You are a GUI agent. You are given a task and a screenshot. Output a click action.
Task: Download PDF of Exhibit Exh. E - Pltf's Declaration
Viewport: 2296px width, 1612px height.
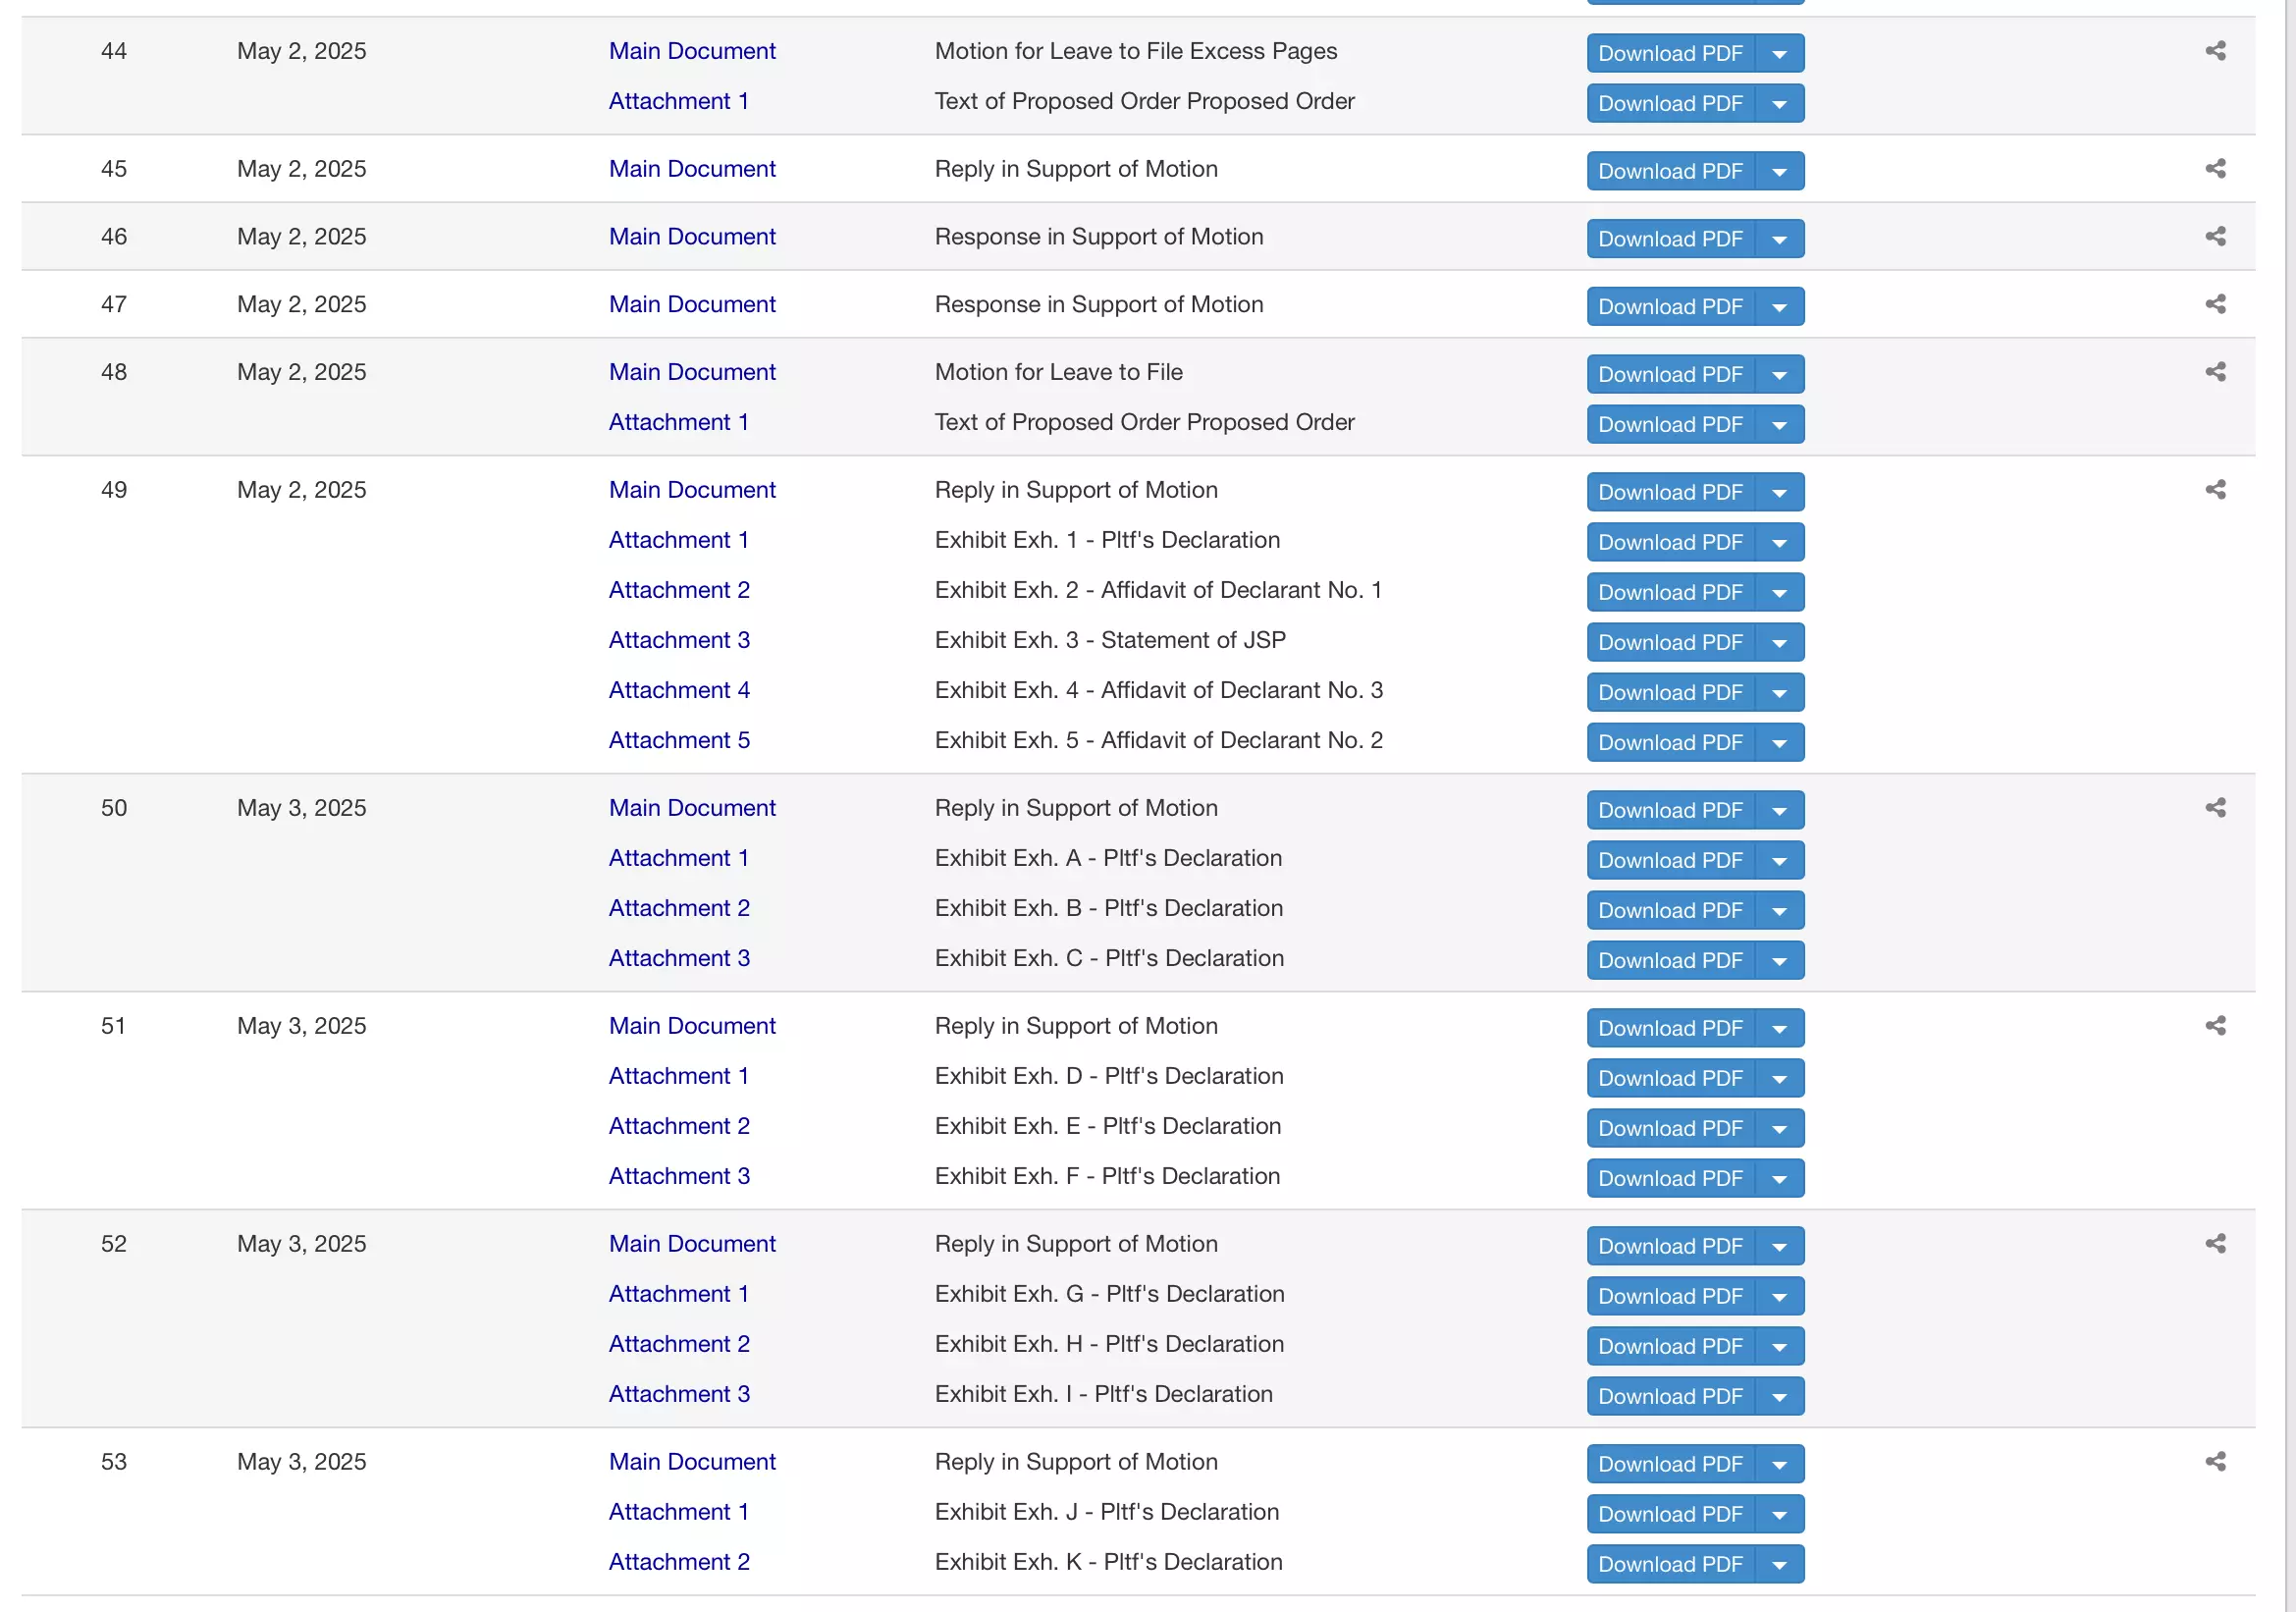[x=1670, y=1129]
